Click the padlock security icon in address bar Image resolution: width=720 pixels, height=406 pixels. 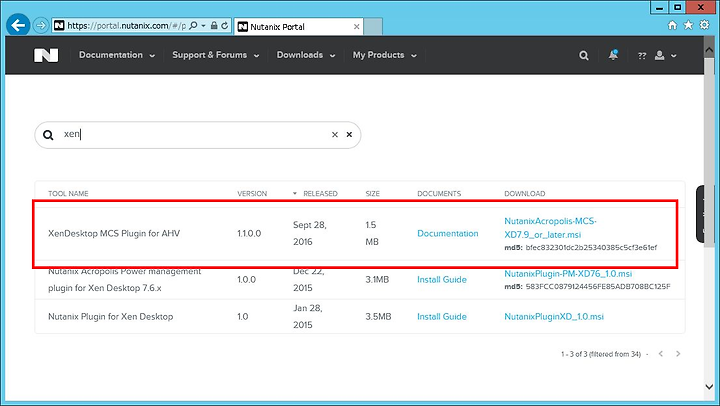coord(214,26)
